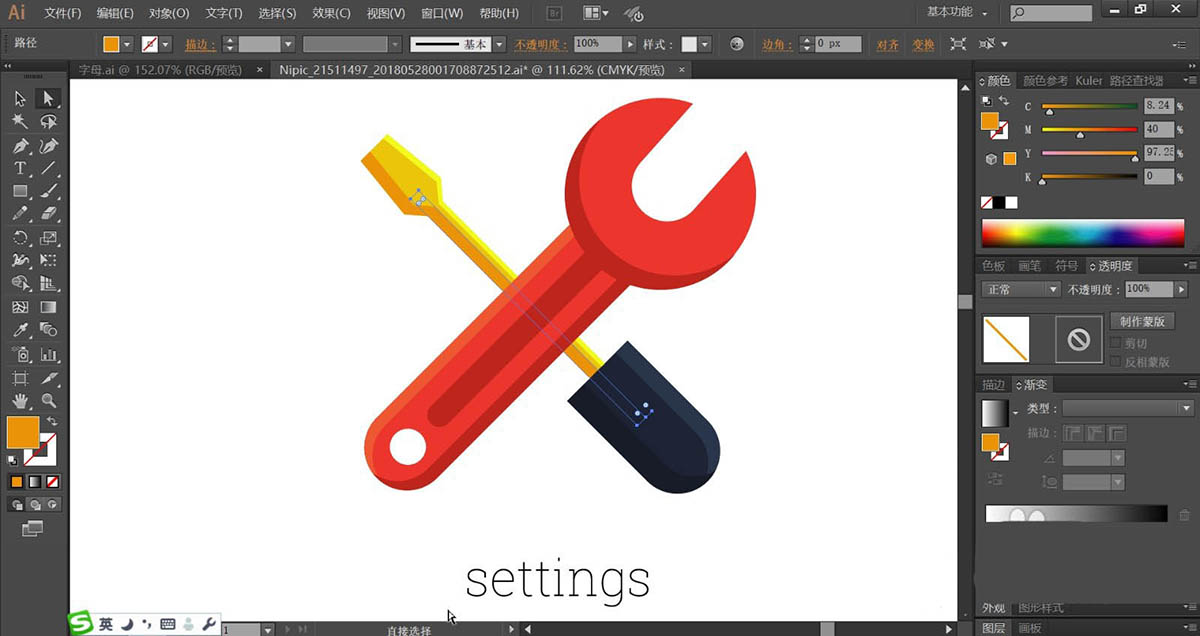Click the 边角 link in control bar
Screen dimensions: 1200x636
click(x=778, y=45)
